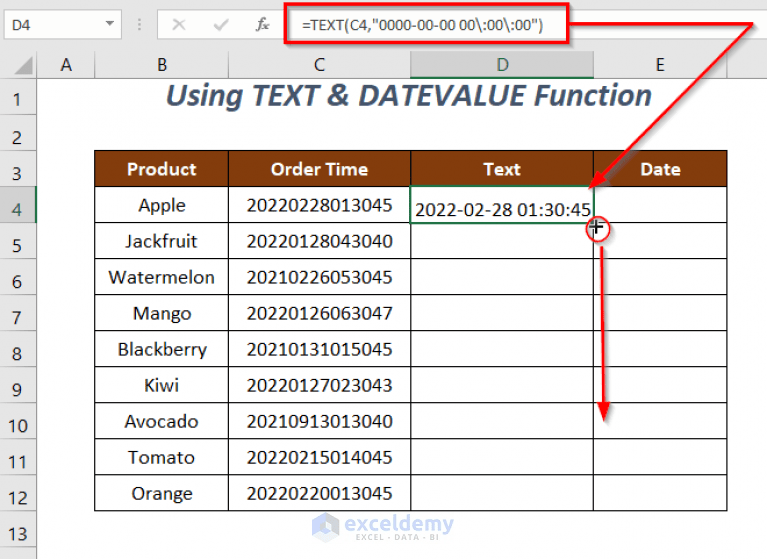767x559 pixels.
Task: Select column A header
Action: pos(66,65)
